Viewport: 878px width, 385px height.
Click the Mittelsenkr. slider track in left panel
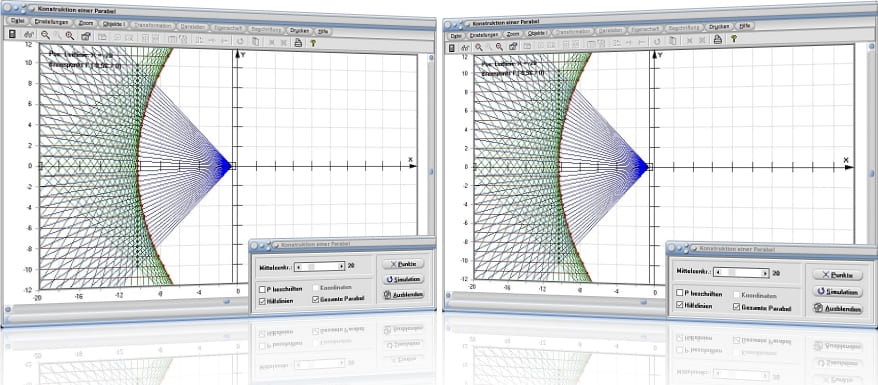tap(320, 267)
